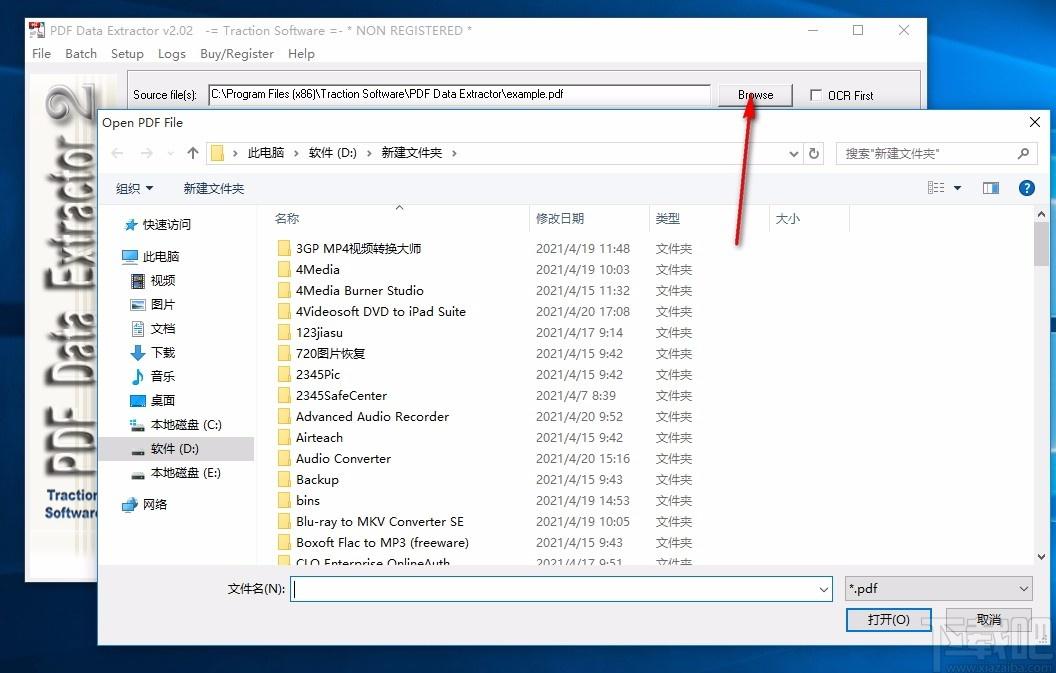Click the 2345Pic folder icon

(x=284, y=375)
